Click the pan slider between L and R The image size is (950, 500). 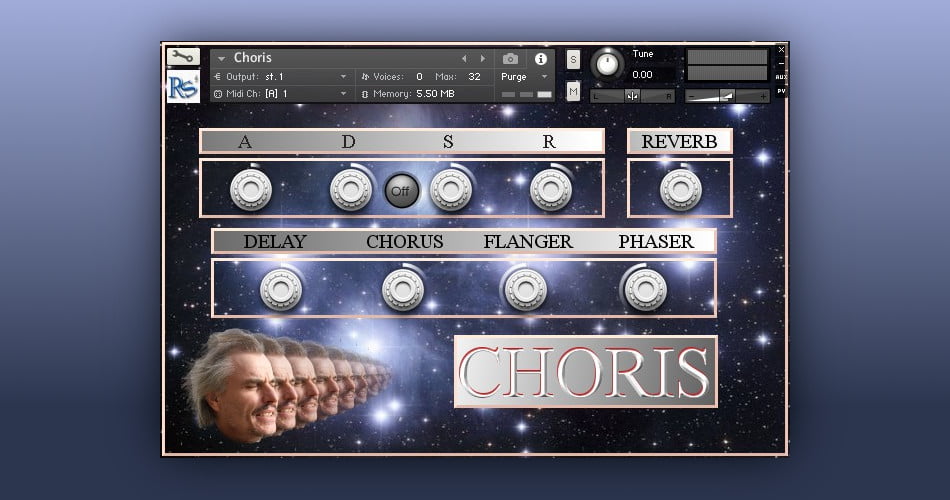pyautogui.click(x=632, y=96)
